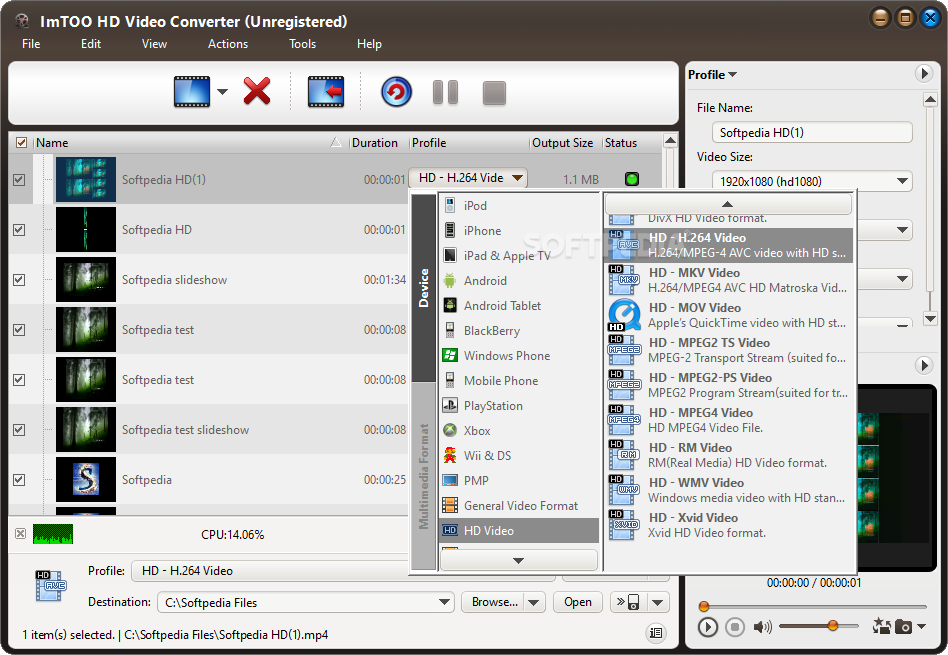Viewport: 948px width, 655px height.
Task: Uncheck Softpedia slideshow checkbox
Action: (x=19, y=280)
